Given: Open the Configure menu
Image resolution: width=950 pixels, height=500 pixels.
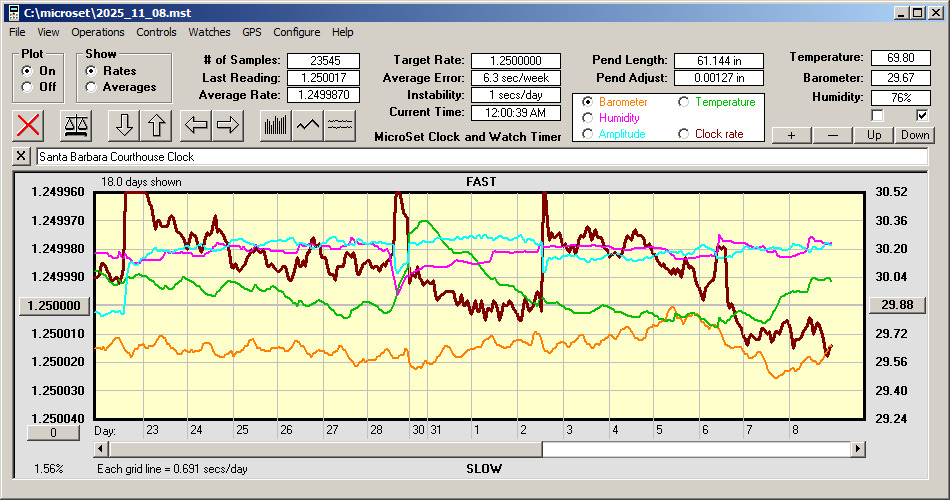Looking at the screenshot, I should (297, 32).
